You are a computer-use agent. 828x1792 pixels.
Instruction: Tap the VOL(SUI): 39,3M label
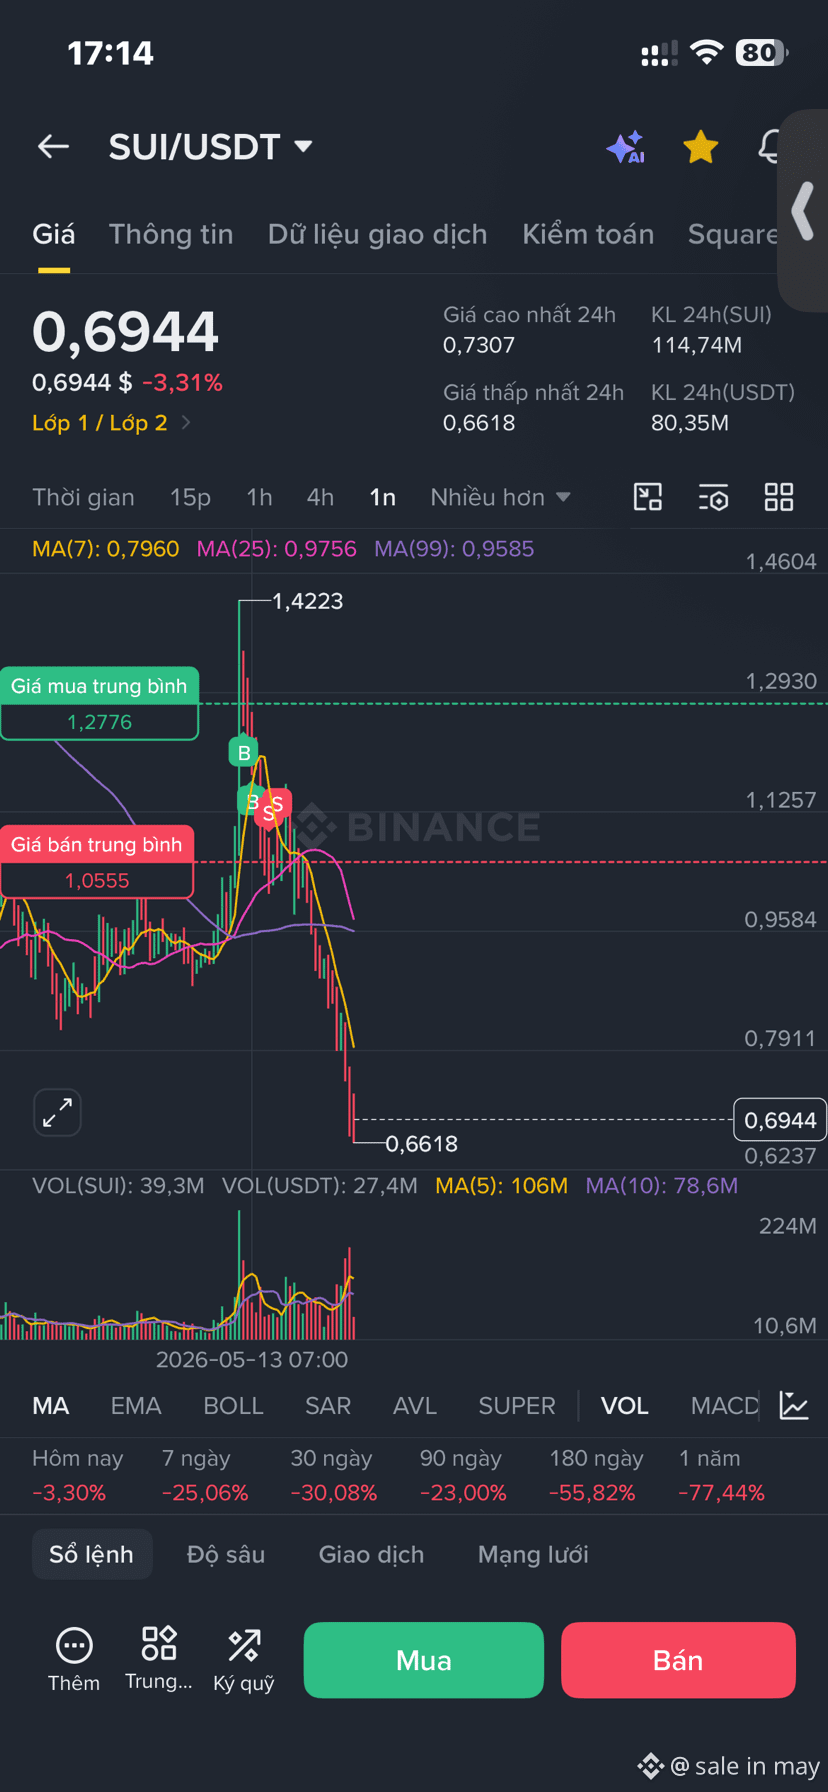[x=118, y=1186]
